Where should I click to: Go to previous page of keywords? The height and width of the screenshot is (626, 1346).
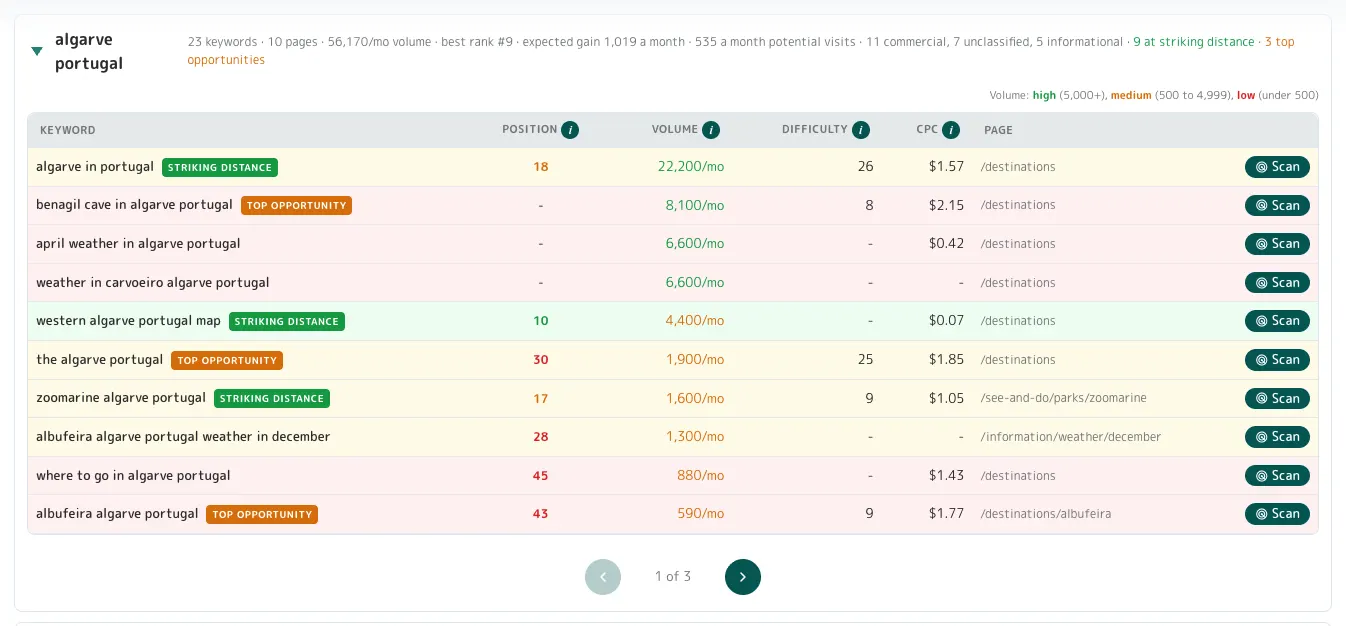[x=603, y=577]
